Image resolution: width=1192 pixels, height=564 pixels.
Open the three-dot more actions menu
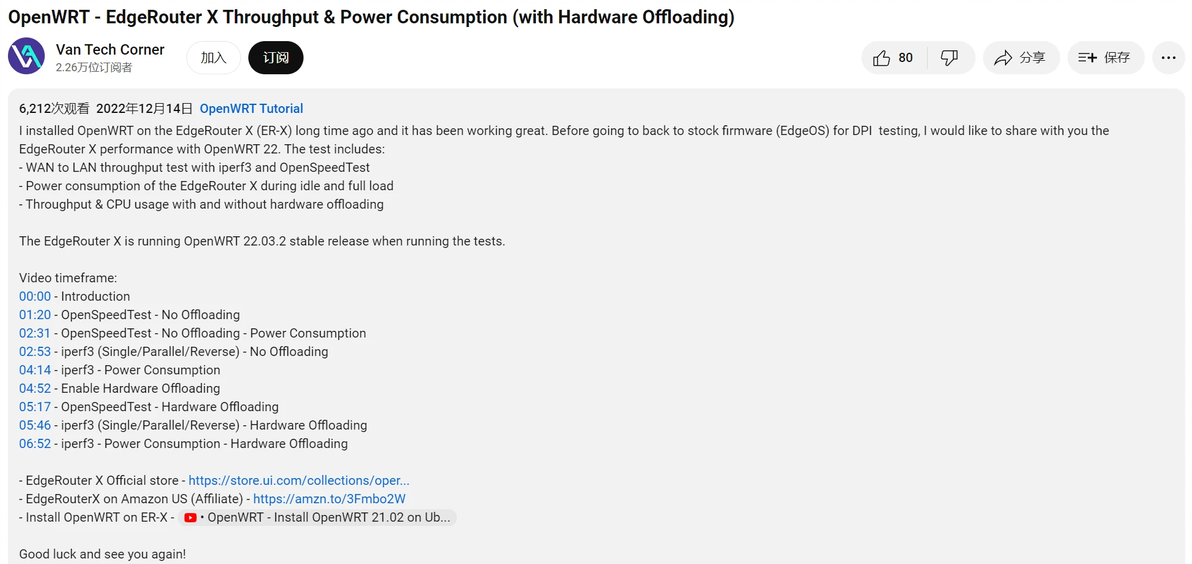[x=1168, y=58]
